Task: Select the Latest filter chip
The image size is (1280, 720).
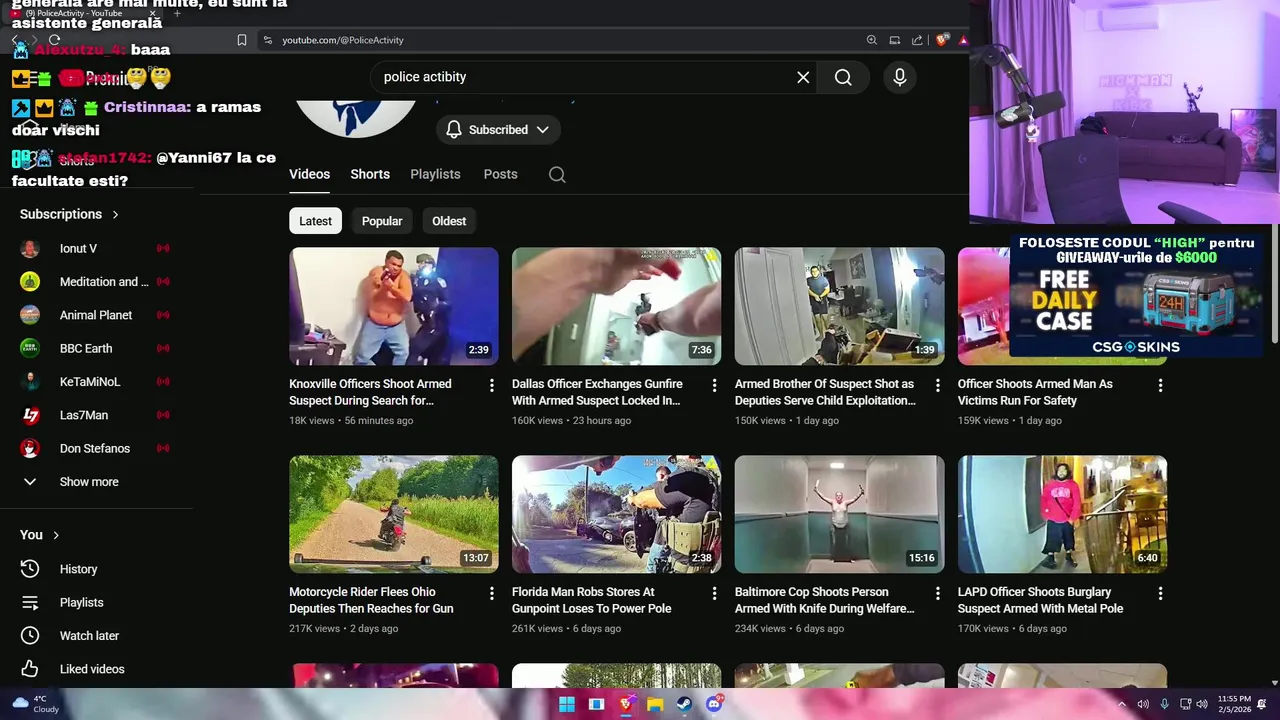Action: (315, 221)
